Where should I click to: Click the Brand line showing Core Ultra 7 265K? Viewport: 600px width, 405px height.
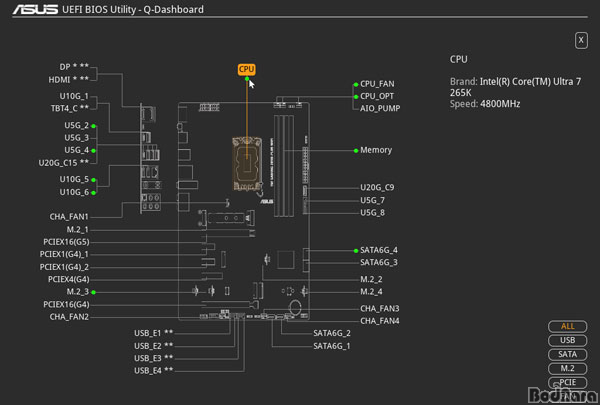[x=515, y=87]
